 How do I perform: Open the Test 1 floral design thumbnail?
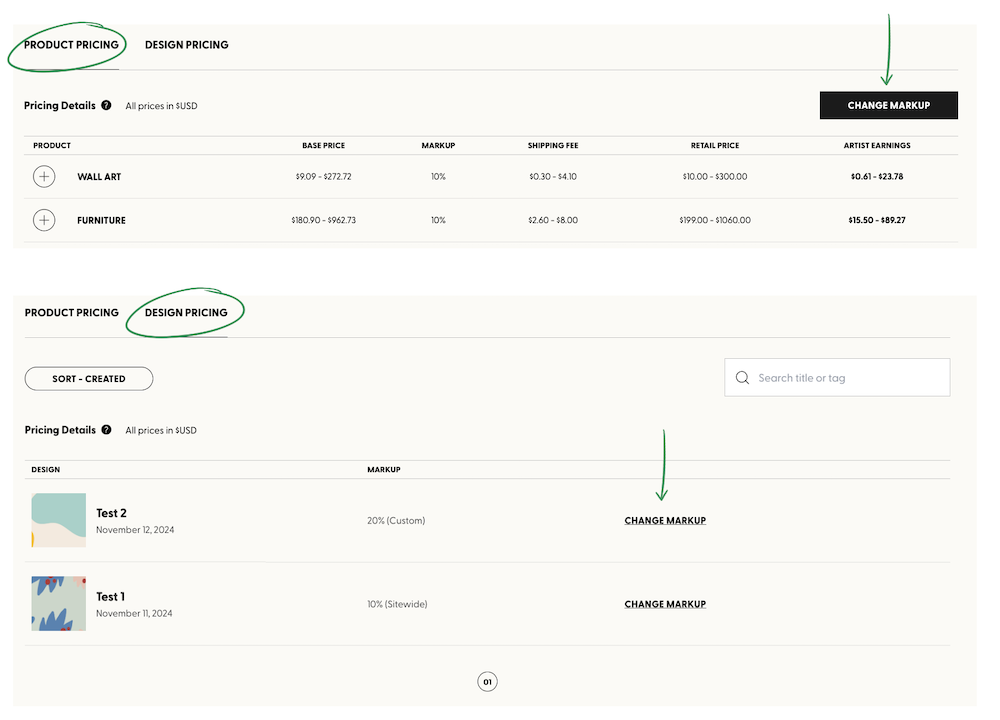pos(58,603)
